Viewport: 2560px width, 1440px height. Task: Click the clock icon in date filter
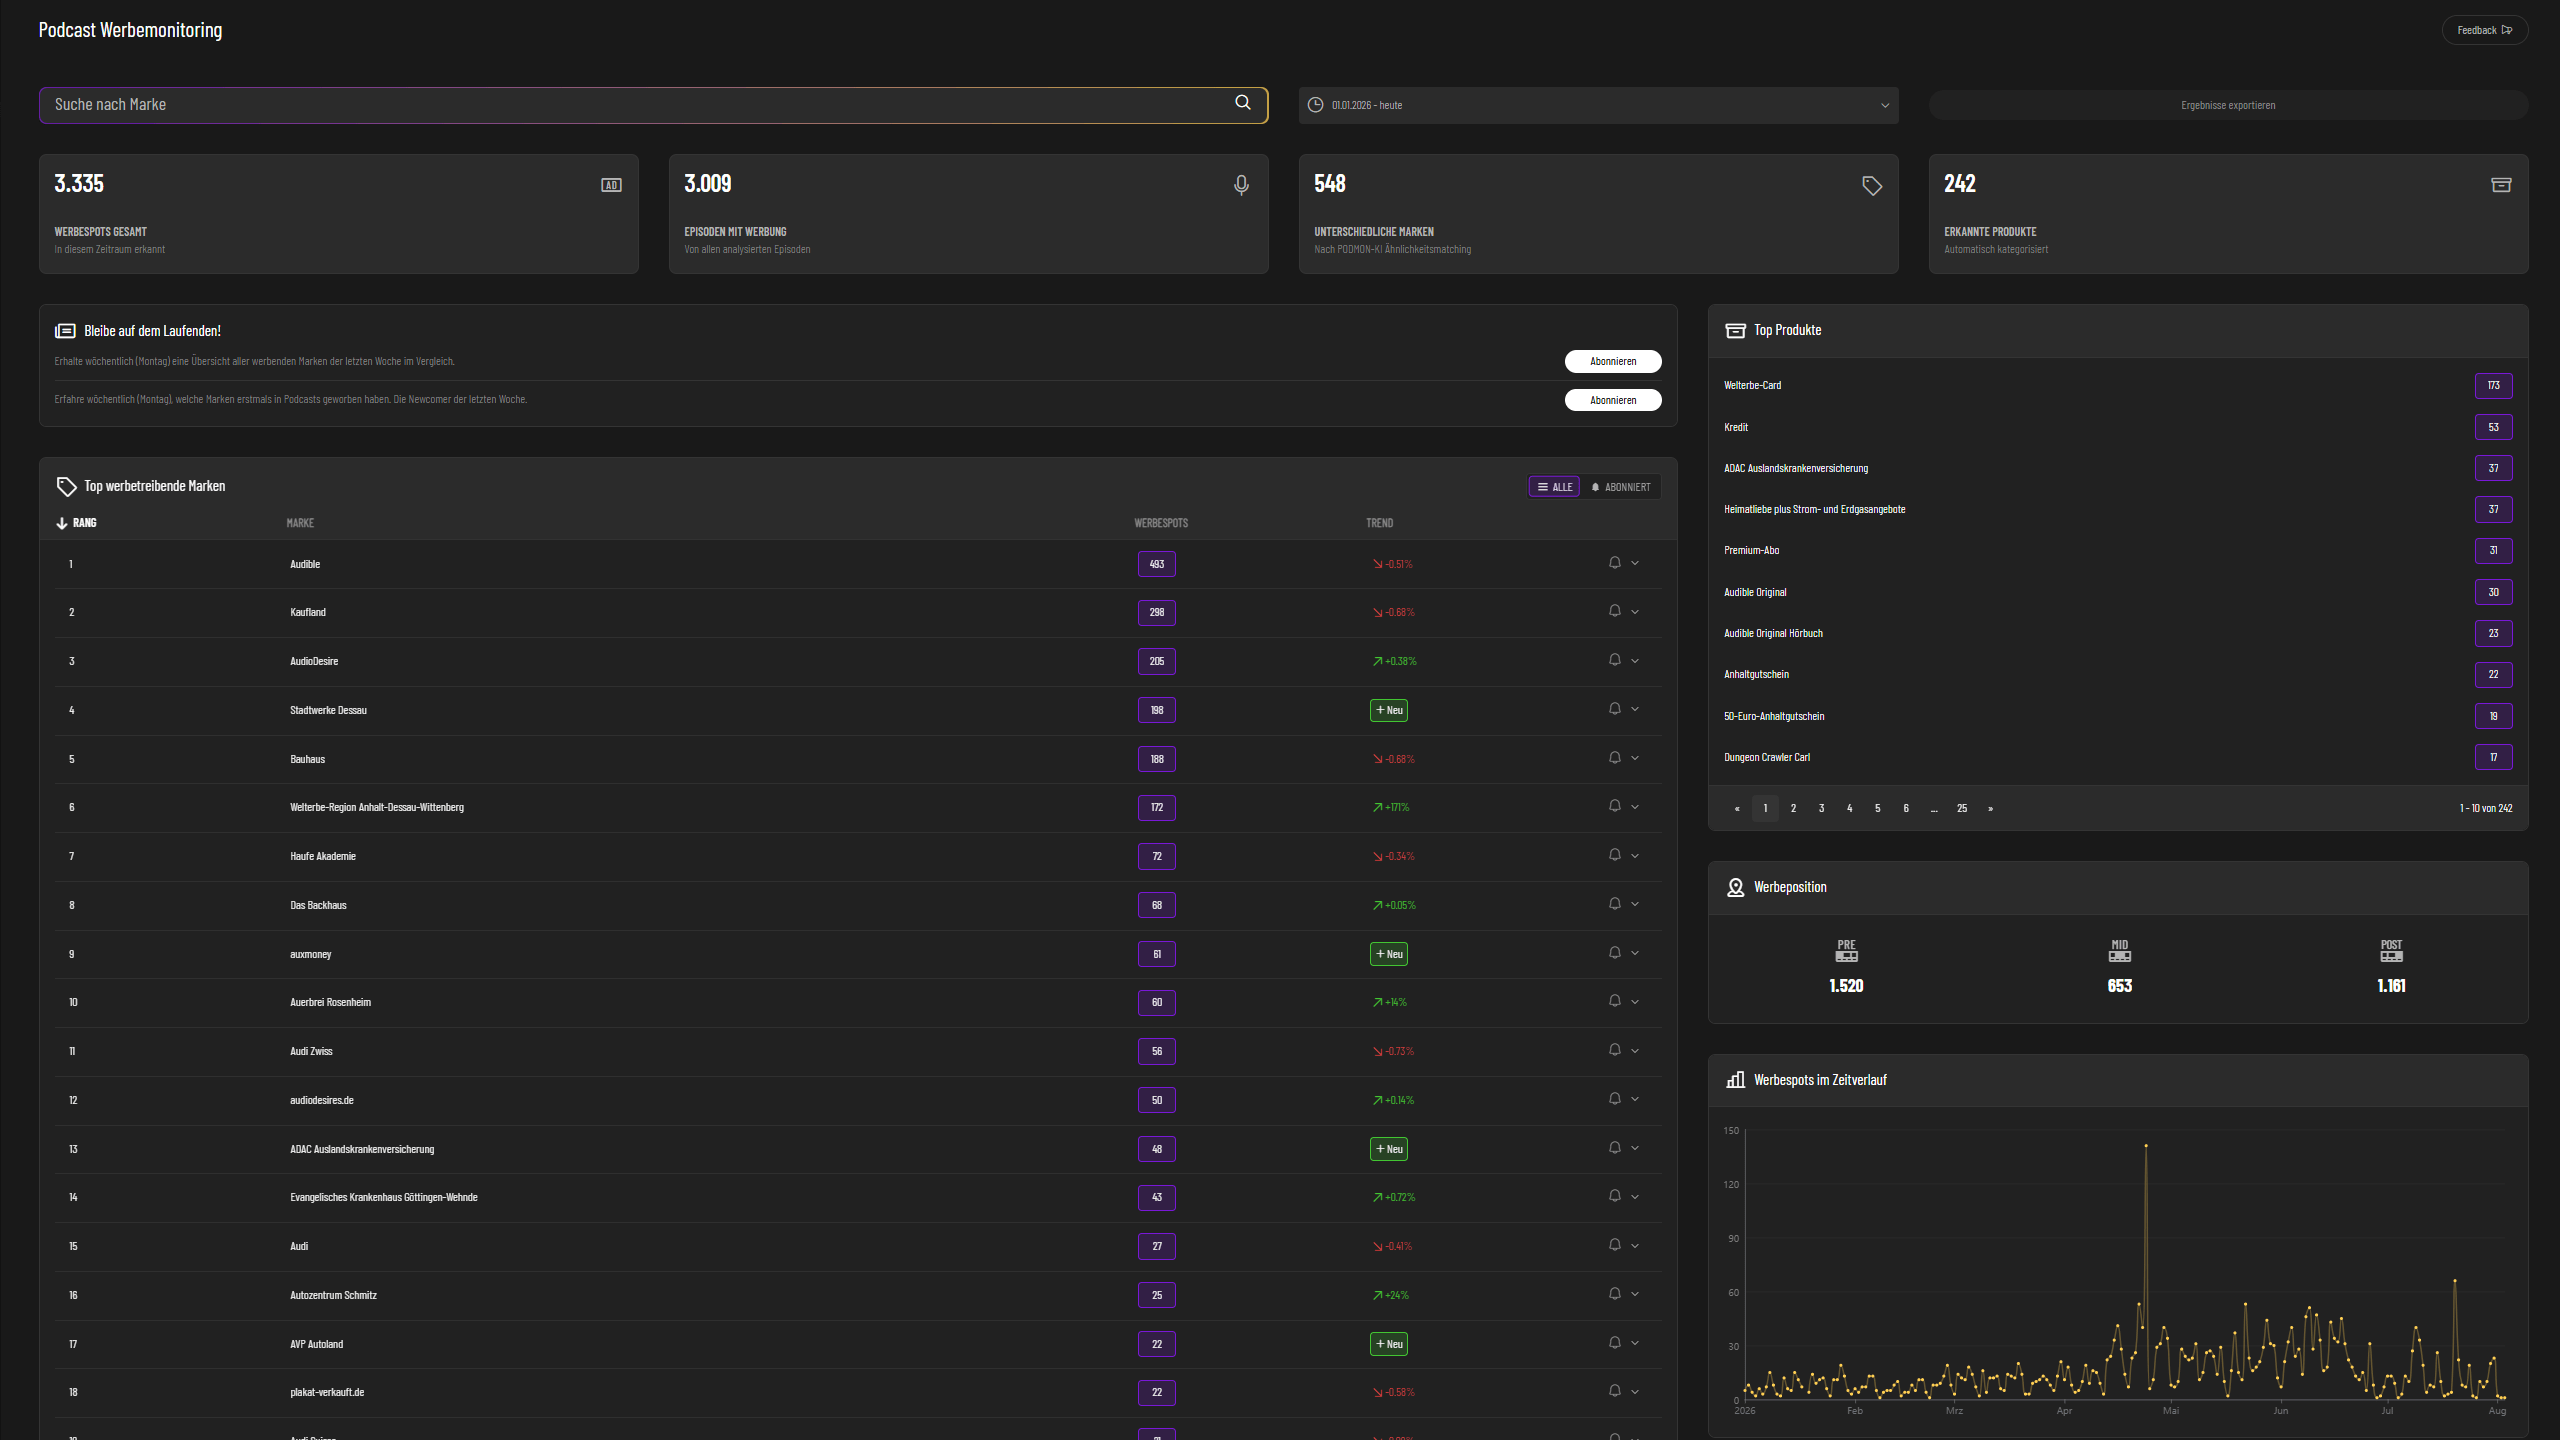tap(1316, 105)
